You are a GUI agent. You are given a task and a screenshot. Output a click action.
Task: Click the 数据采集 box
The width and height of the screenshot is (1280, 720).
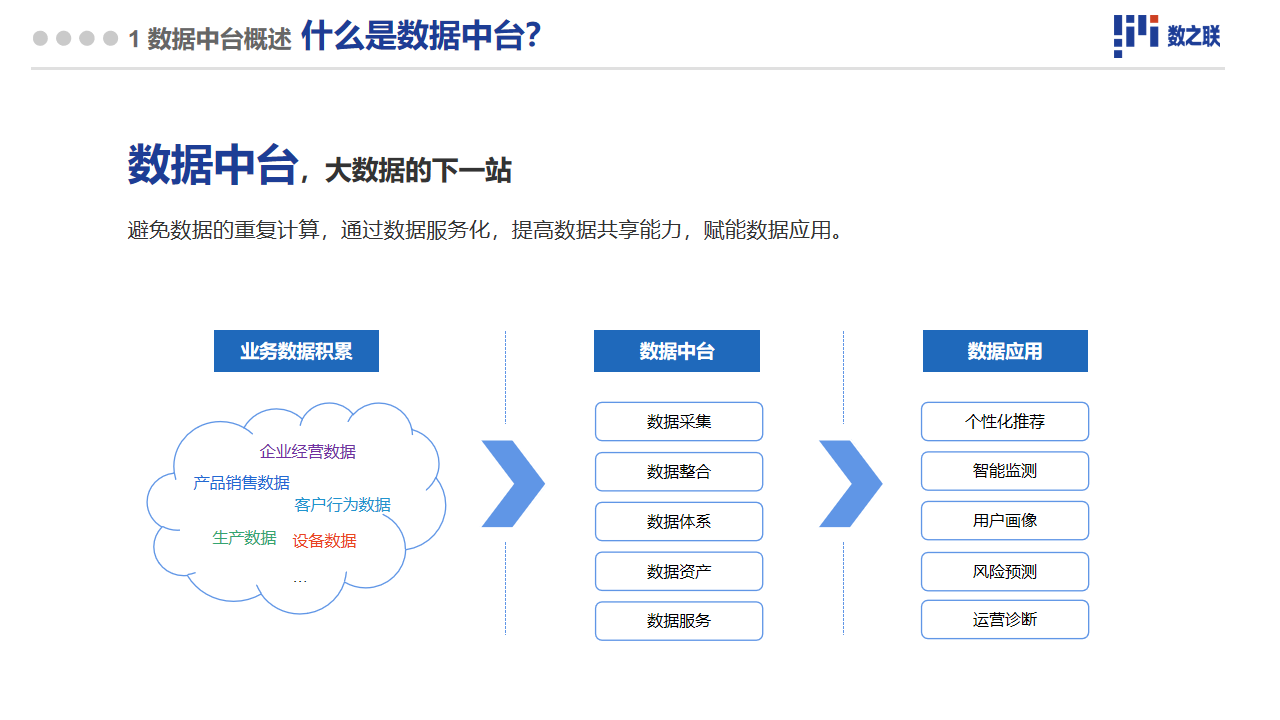679,421
